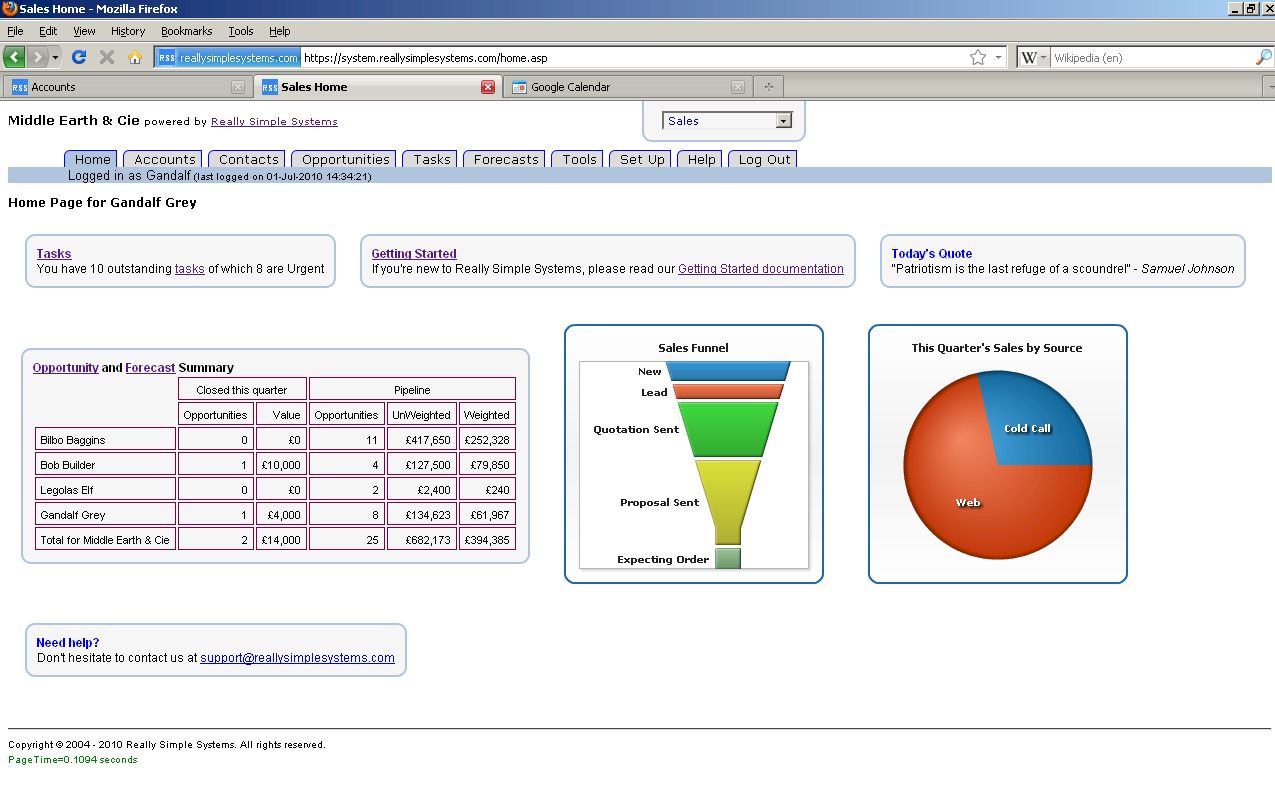Click the Lead funnel segment
The image size is (1275, 807).
(x=728, y=392)
